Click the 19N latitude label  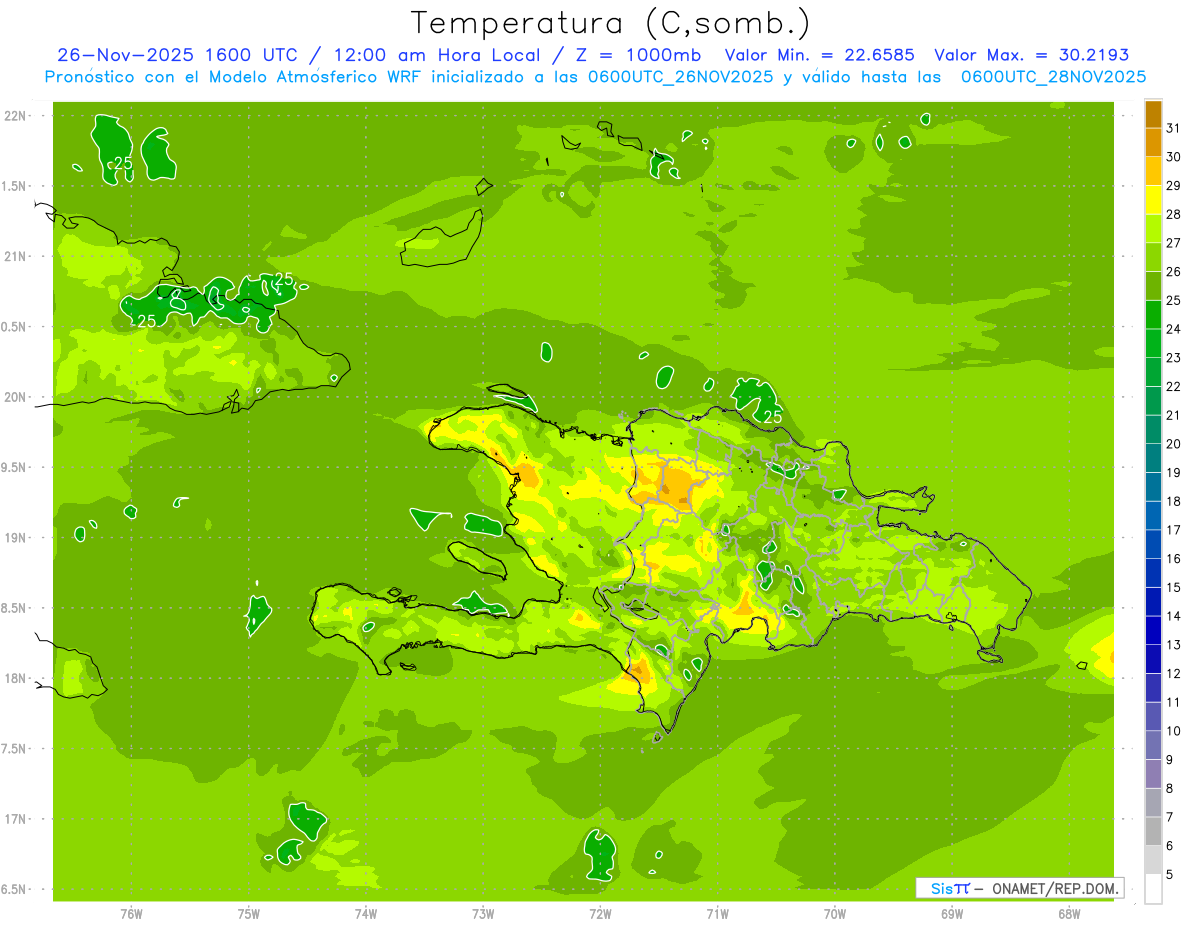(15, 538)
